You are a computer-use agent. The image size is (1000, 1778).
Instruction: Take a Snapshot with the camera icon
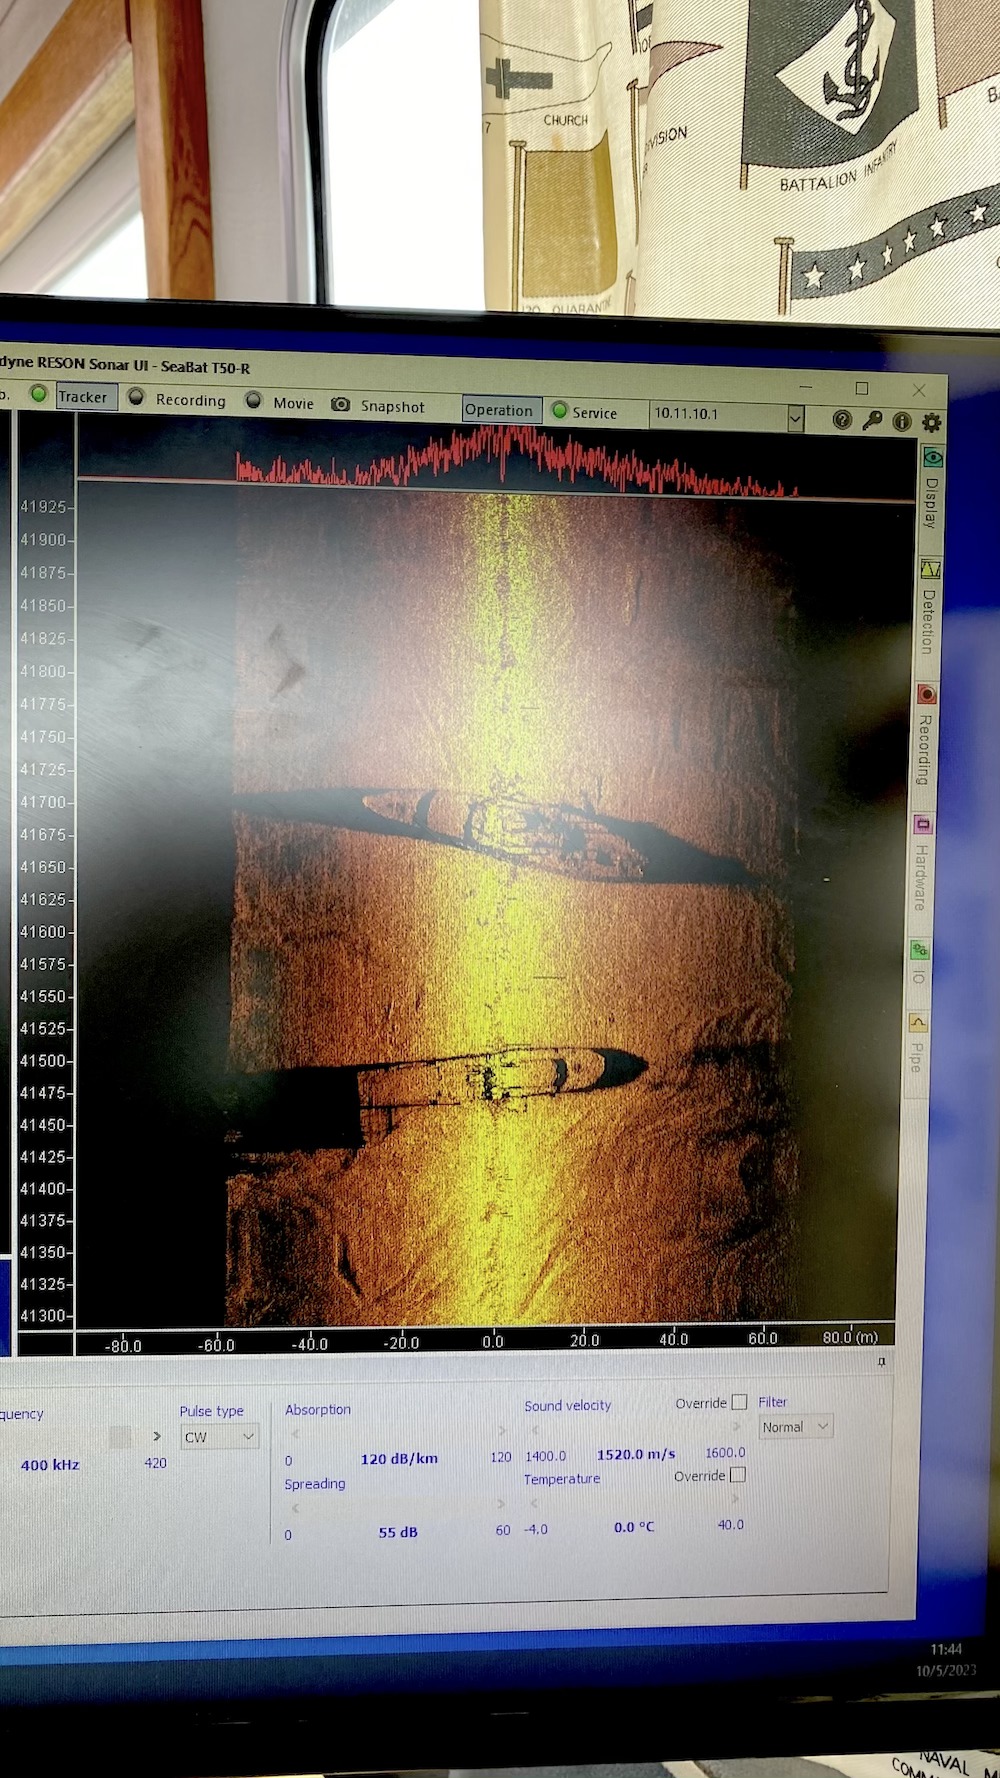[341, 404]
